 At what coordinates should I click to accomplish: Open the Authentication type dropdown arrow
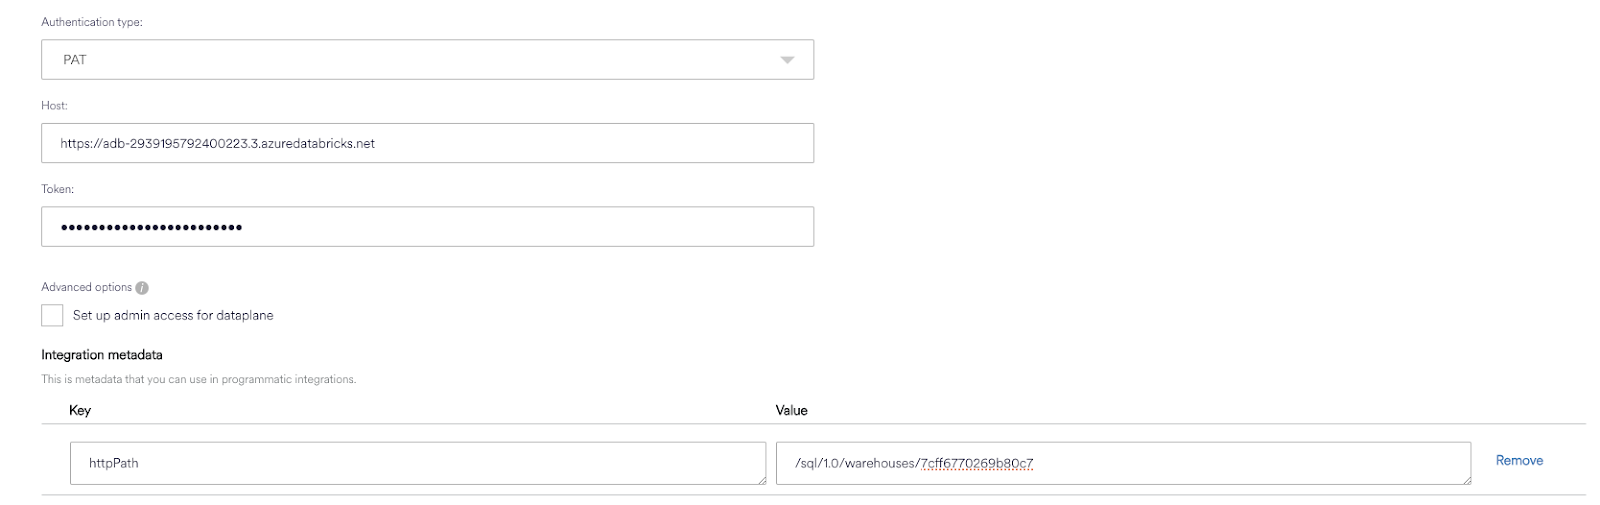(787, 60)
